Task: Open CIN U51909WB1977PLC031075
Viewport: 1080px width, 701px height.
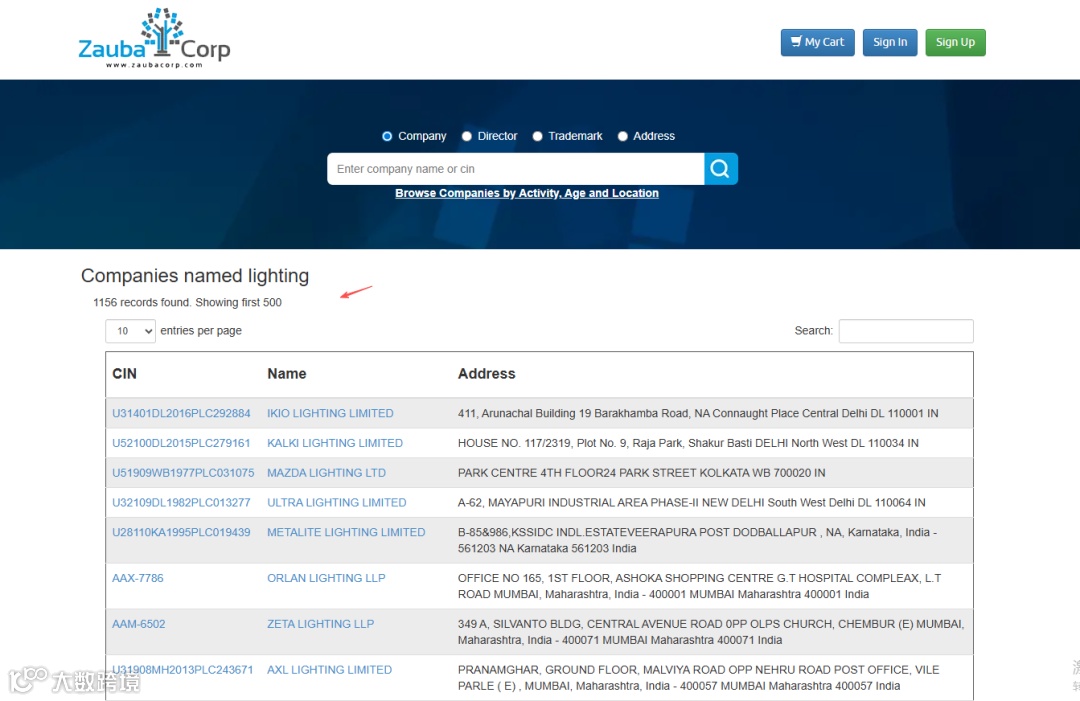Action: click(x=183, y=473)
